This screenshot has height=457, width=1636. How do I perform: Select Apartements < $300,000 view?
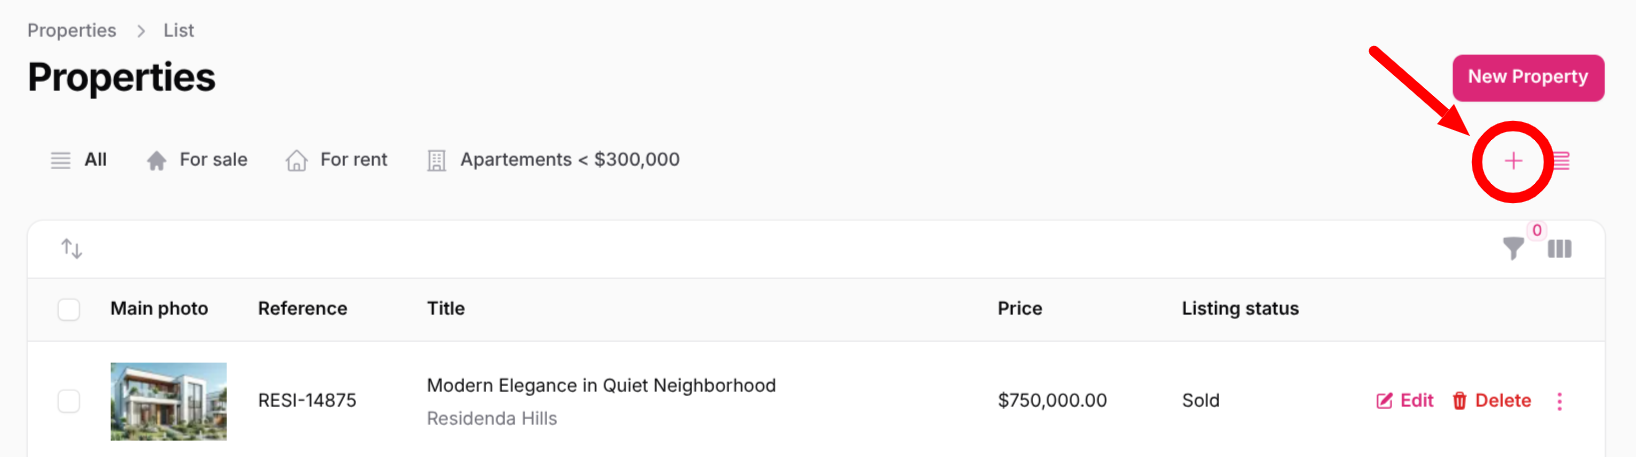pos(554,160)
